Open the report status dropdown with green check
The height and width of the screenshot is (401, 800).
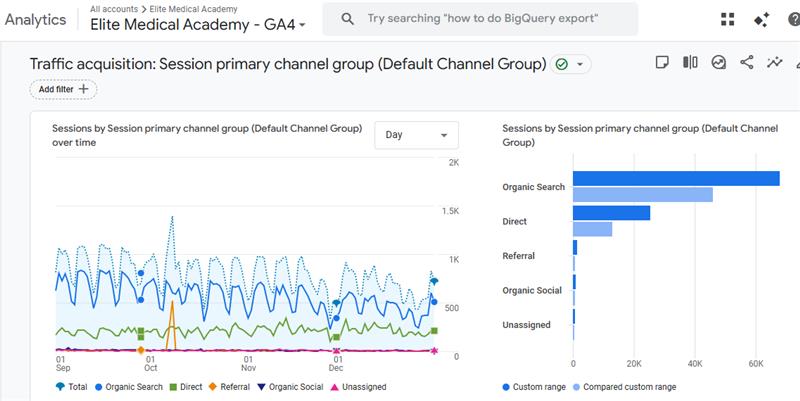[x=571, y=64]
